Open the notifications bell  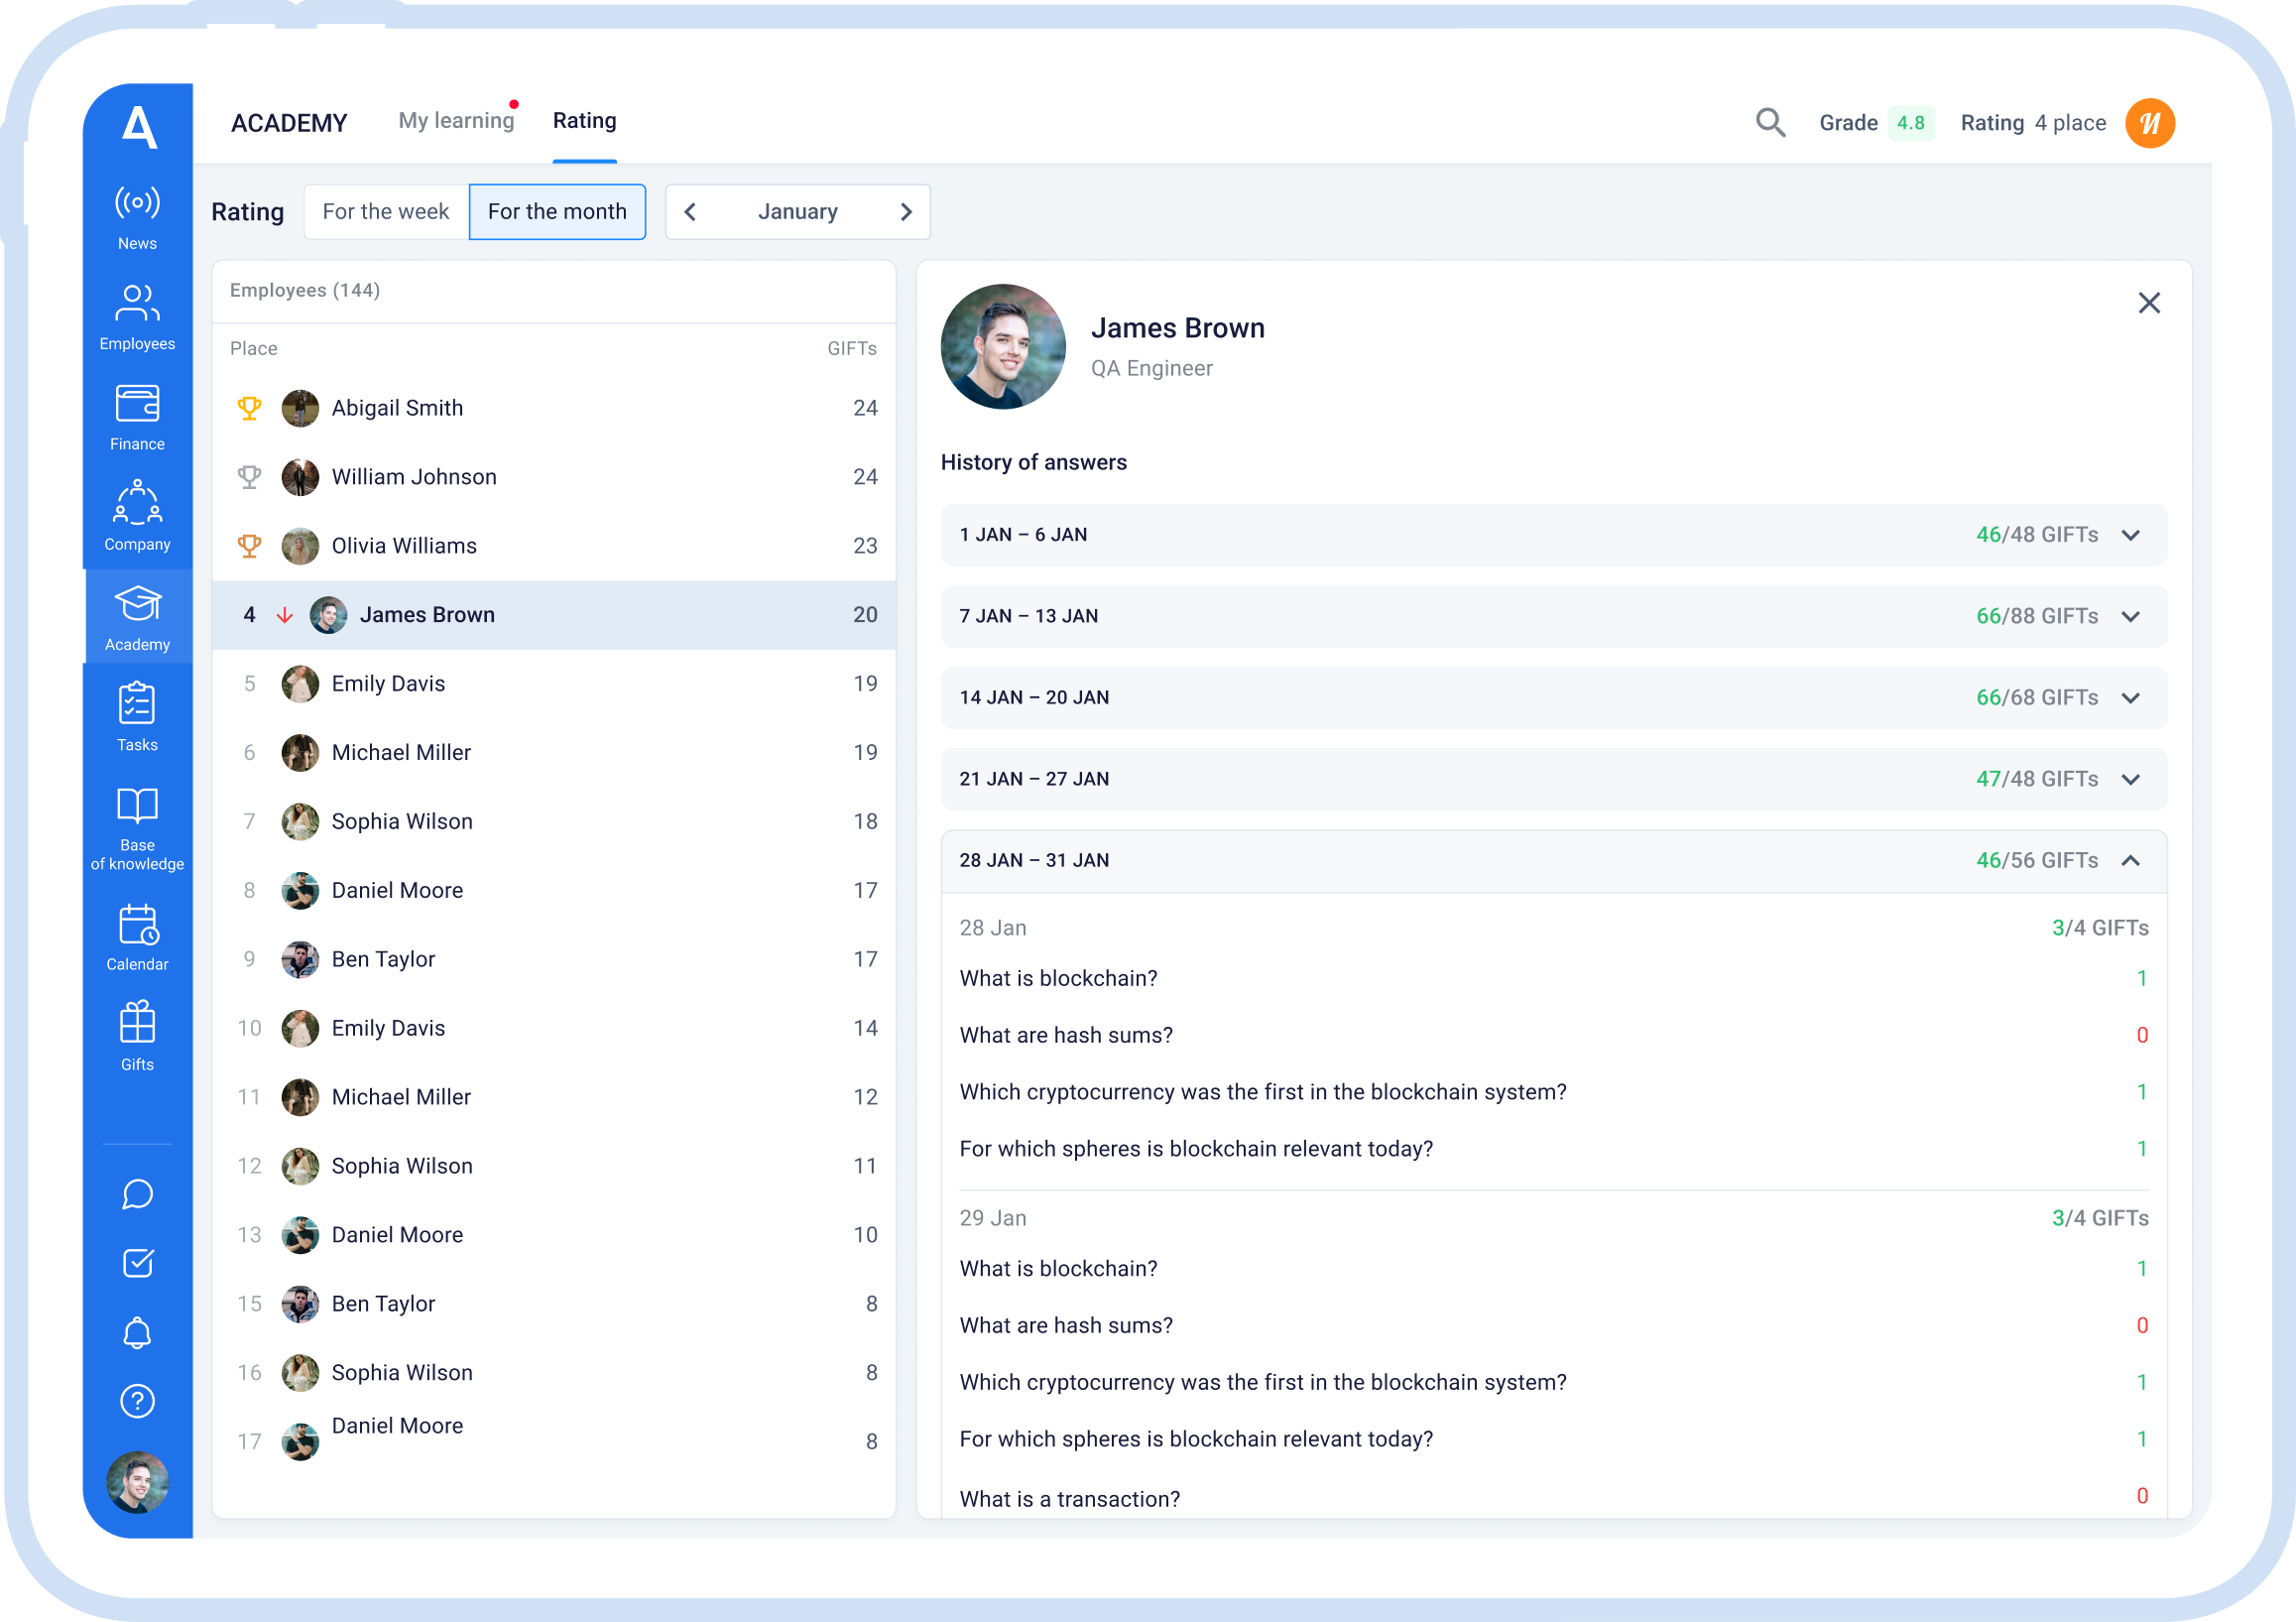pyautogui.click(x=137, y=1333)
